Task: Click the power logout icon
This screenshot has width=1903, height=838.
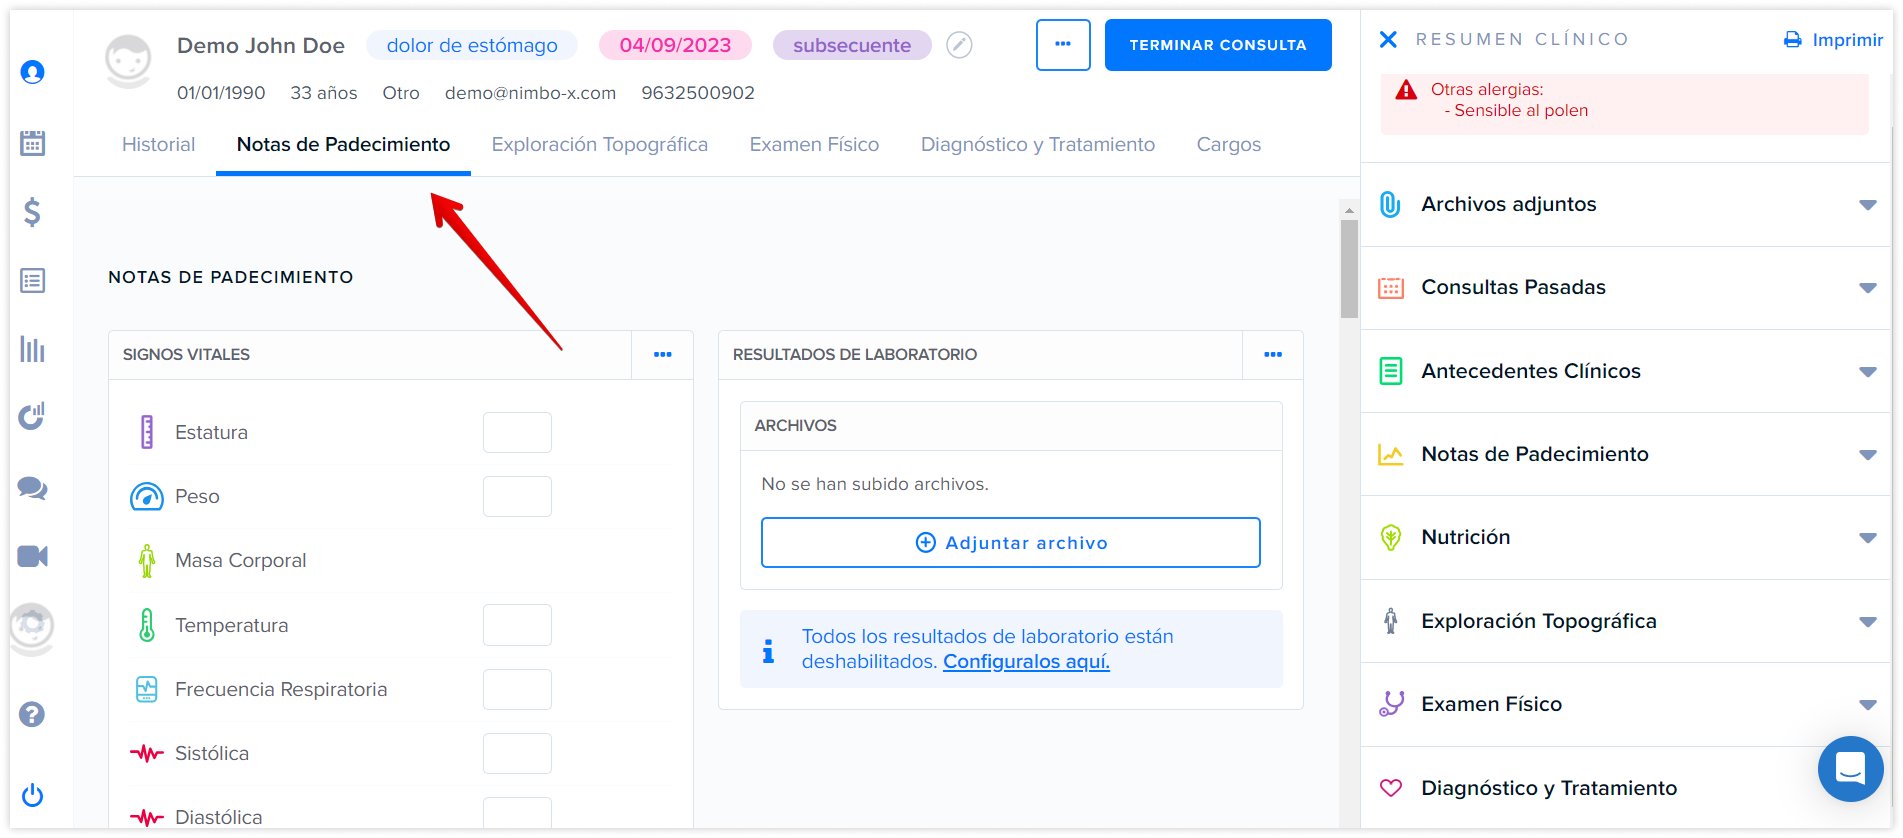Action: [x=32, y=795]
